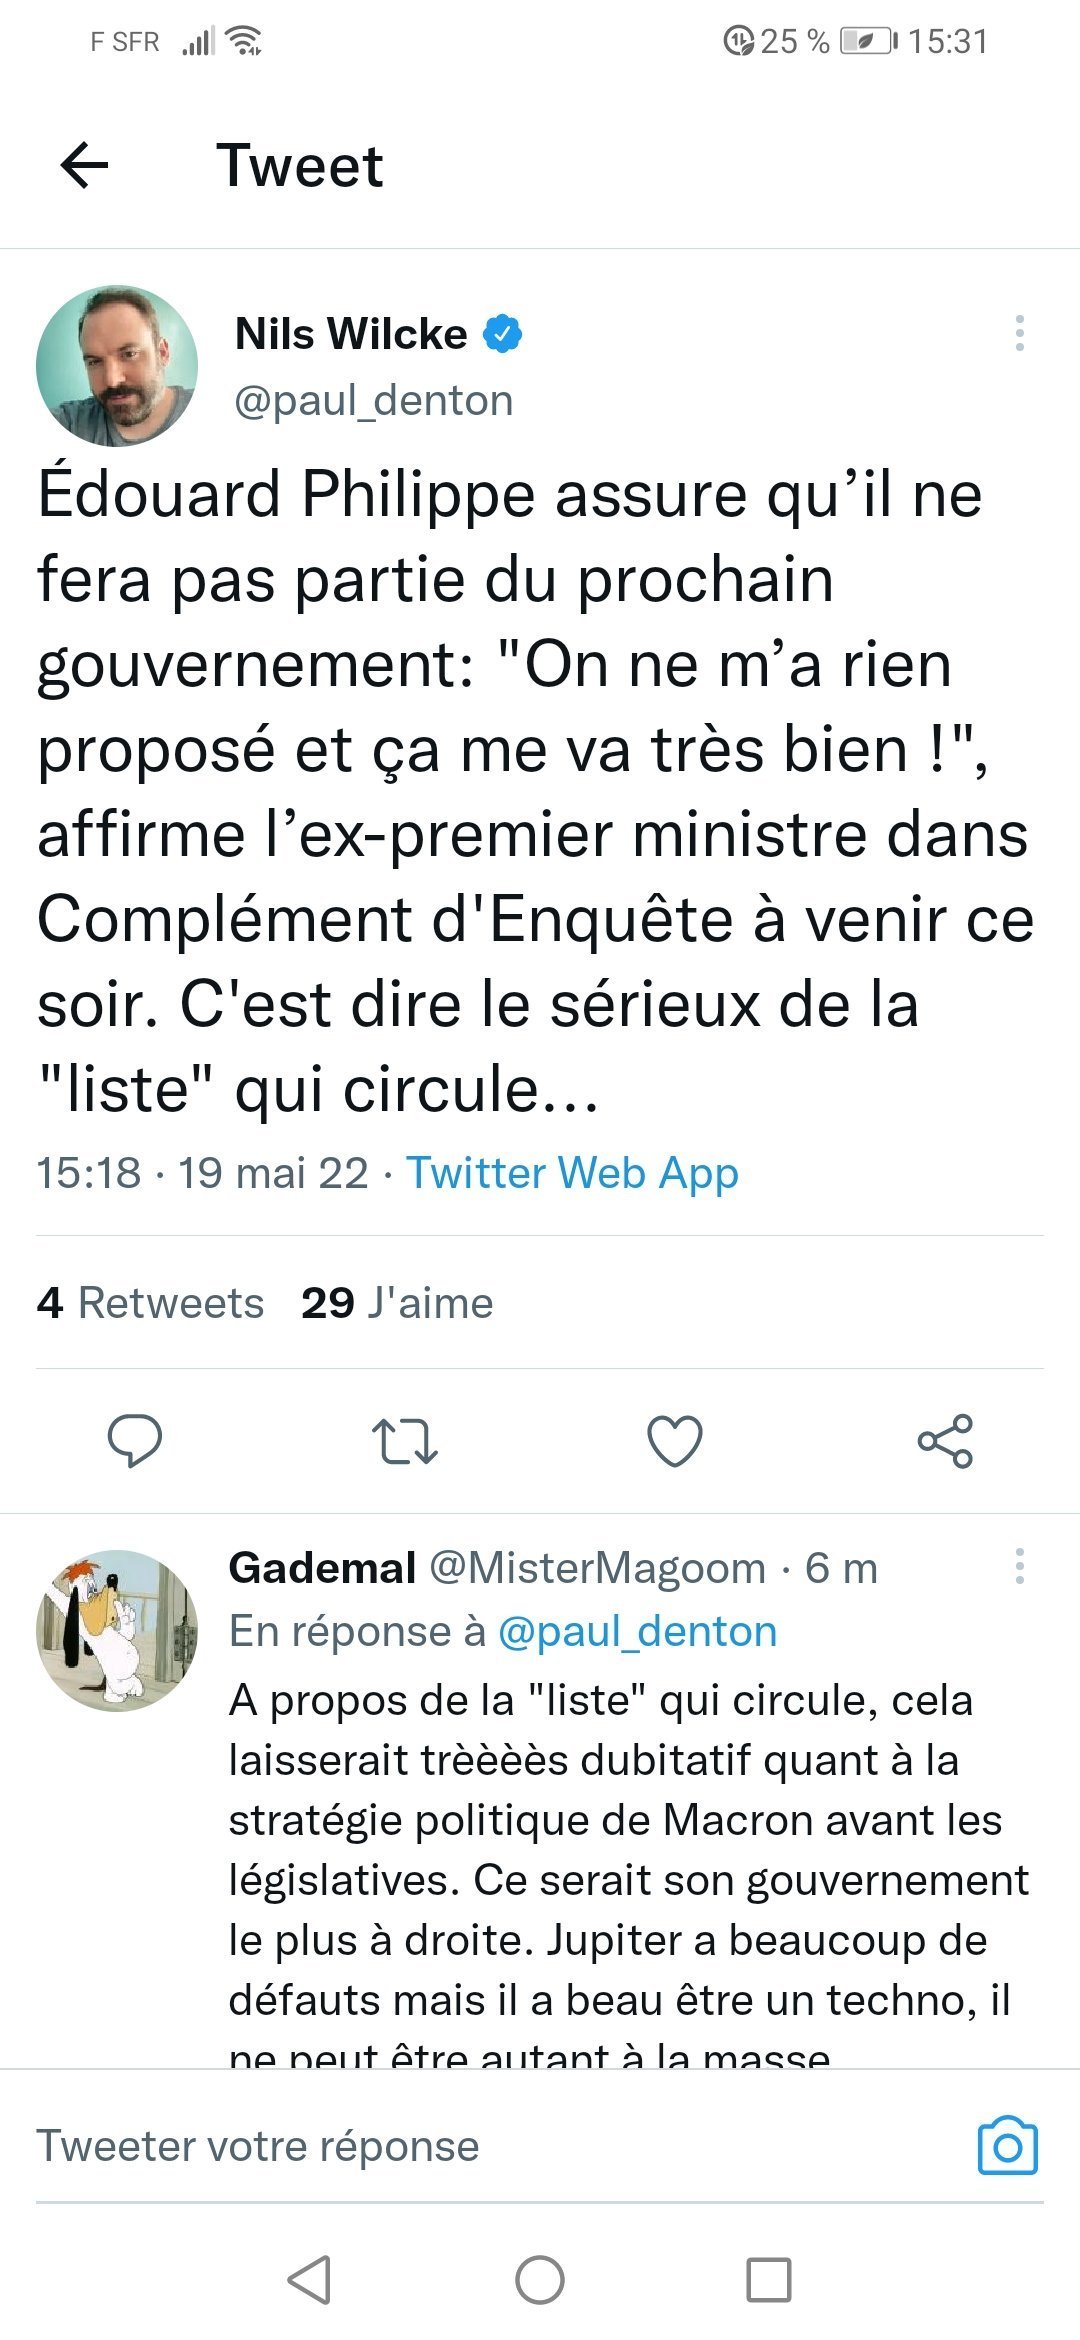Open the Gademal username in reply
Viewport: 1080px width, 2340px height.
pyautogui.click(x=322, y=1568)
